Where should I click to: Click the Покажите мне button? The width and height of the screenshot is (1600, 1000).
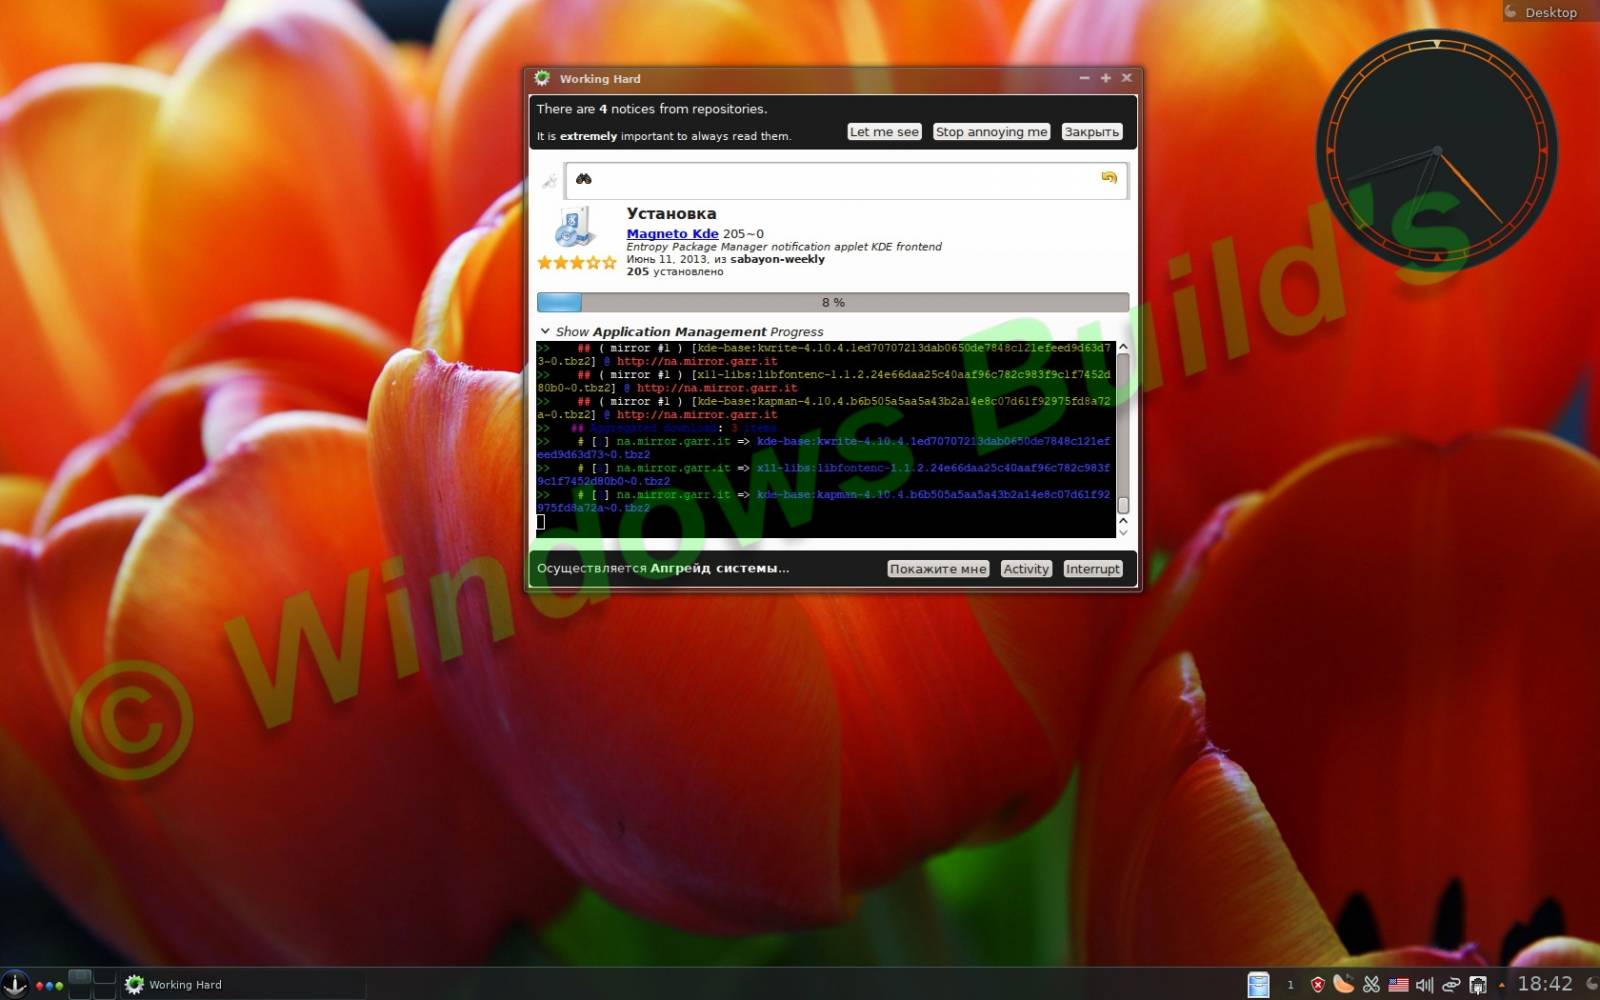point(938,569)
